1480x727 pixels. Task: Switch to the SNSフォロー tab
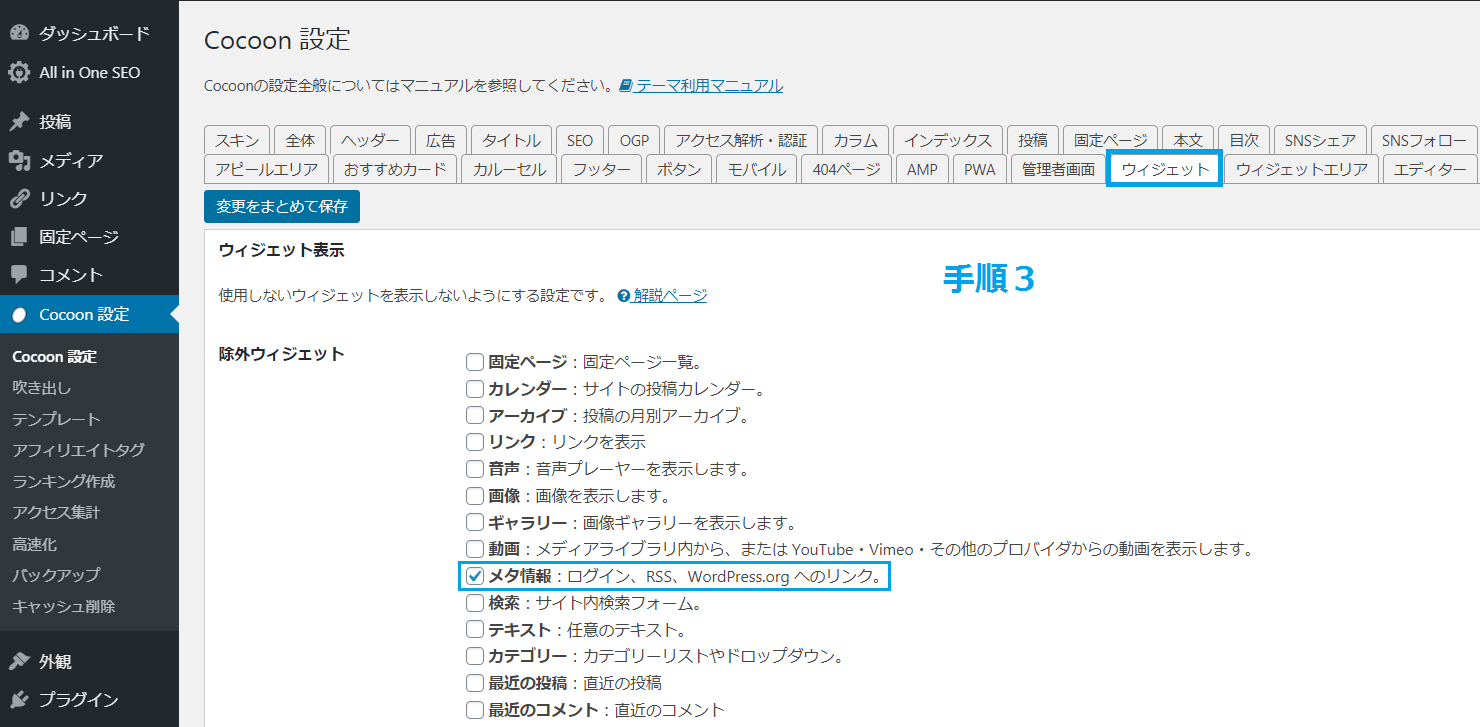click(1424, 140)
